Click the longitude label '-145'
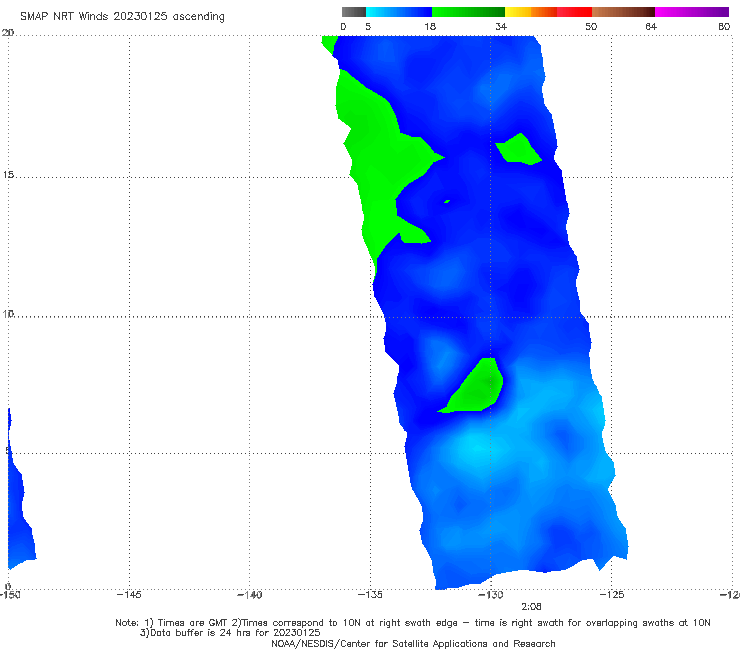740x650 pixels. pos(129,595)
